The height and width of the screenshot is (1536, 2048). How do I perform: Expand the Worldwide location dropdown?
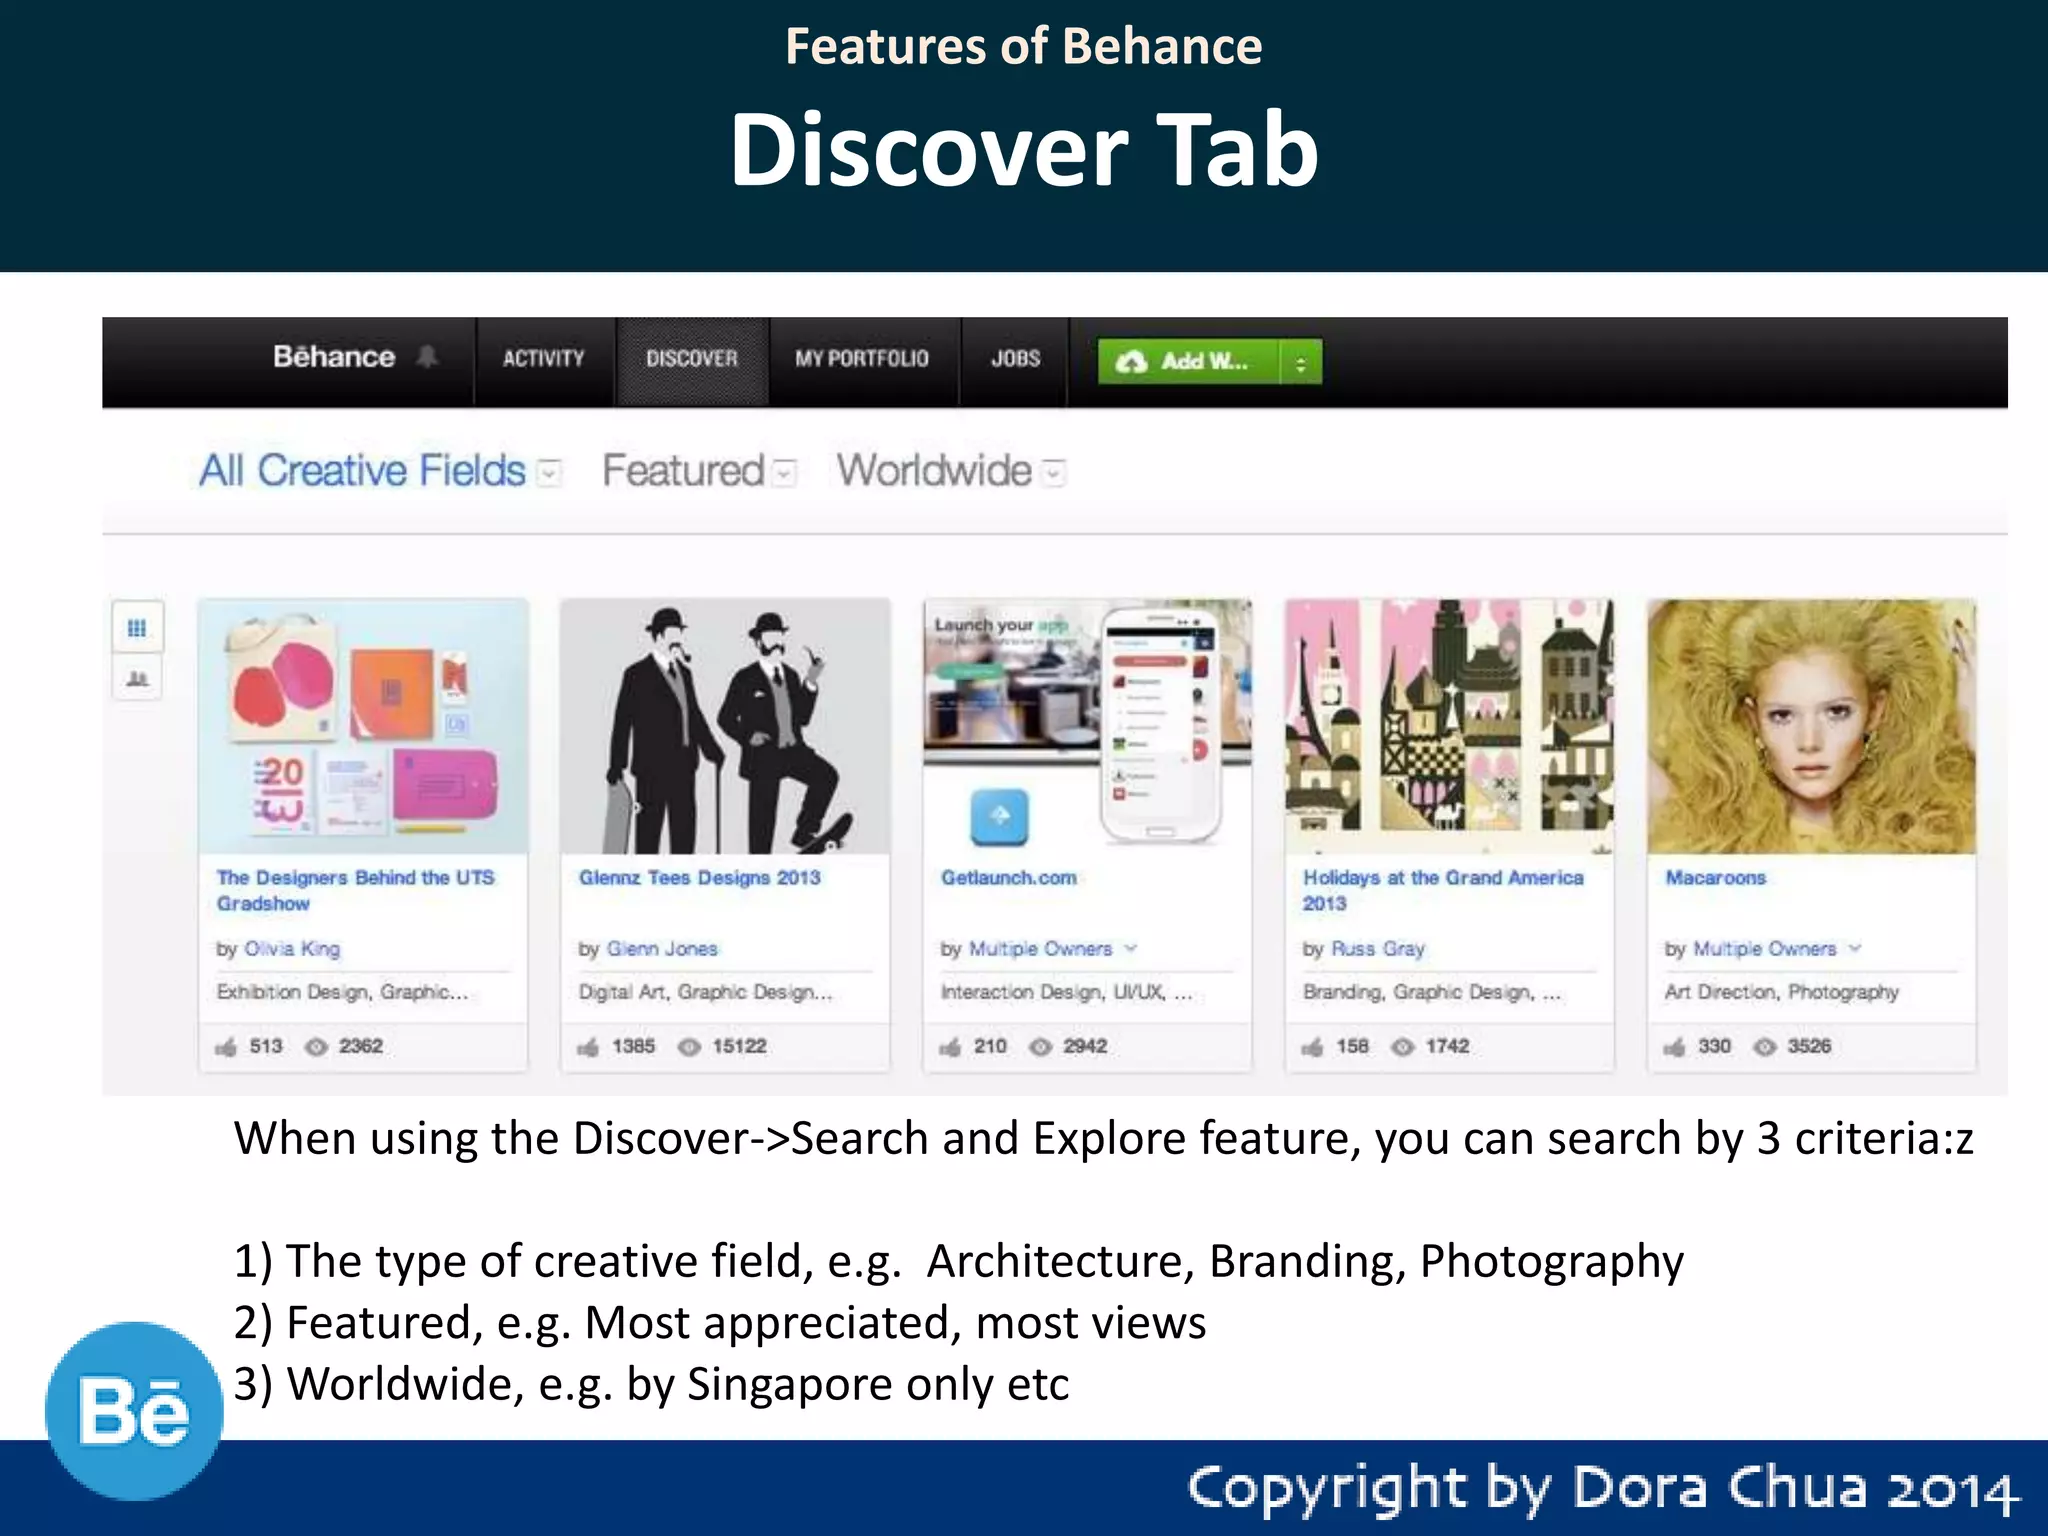click(x=1054, y=472)
